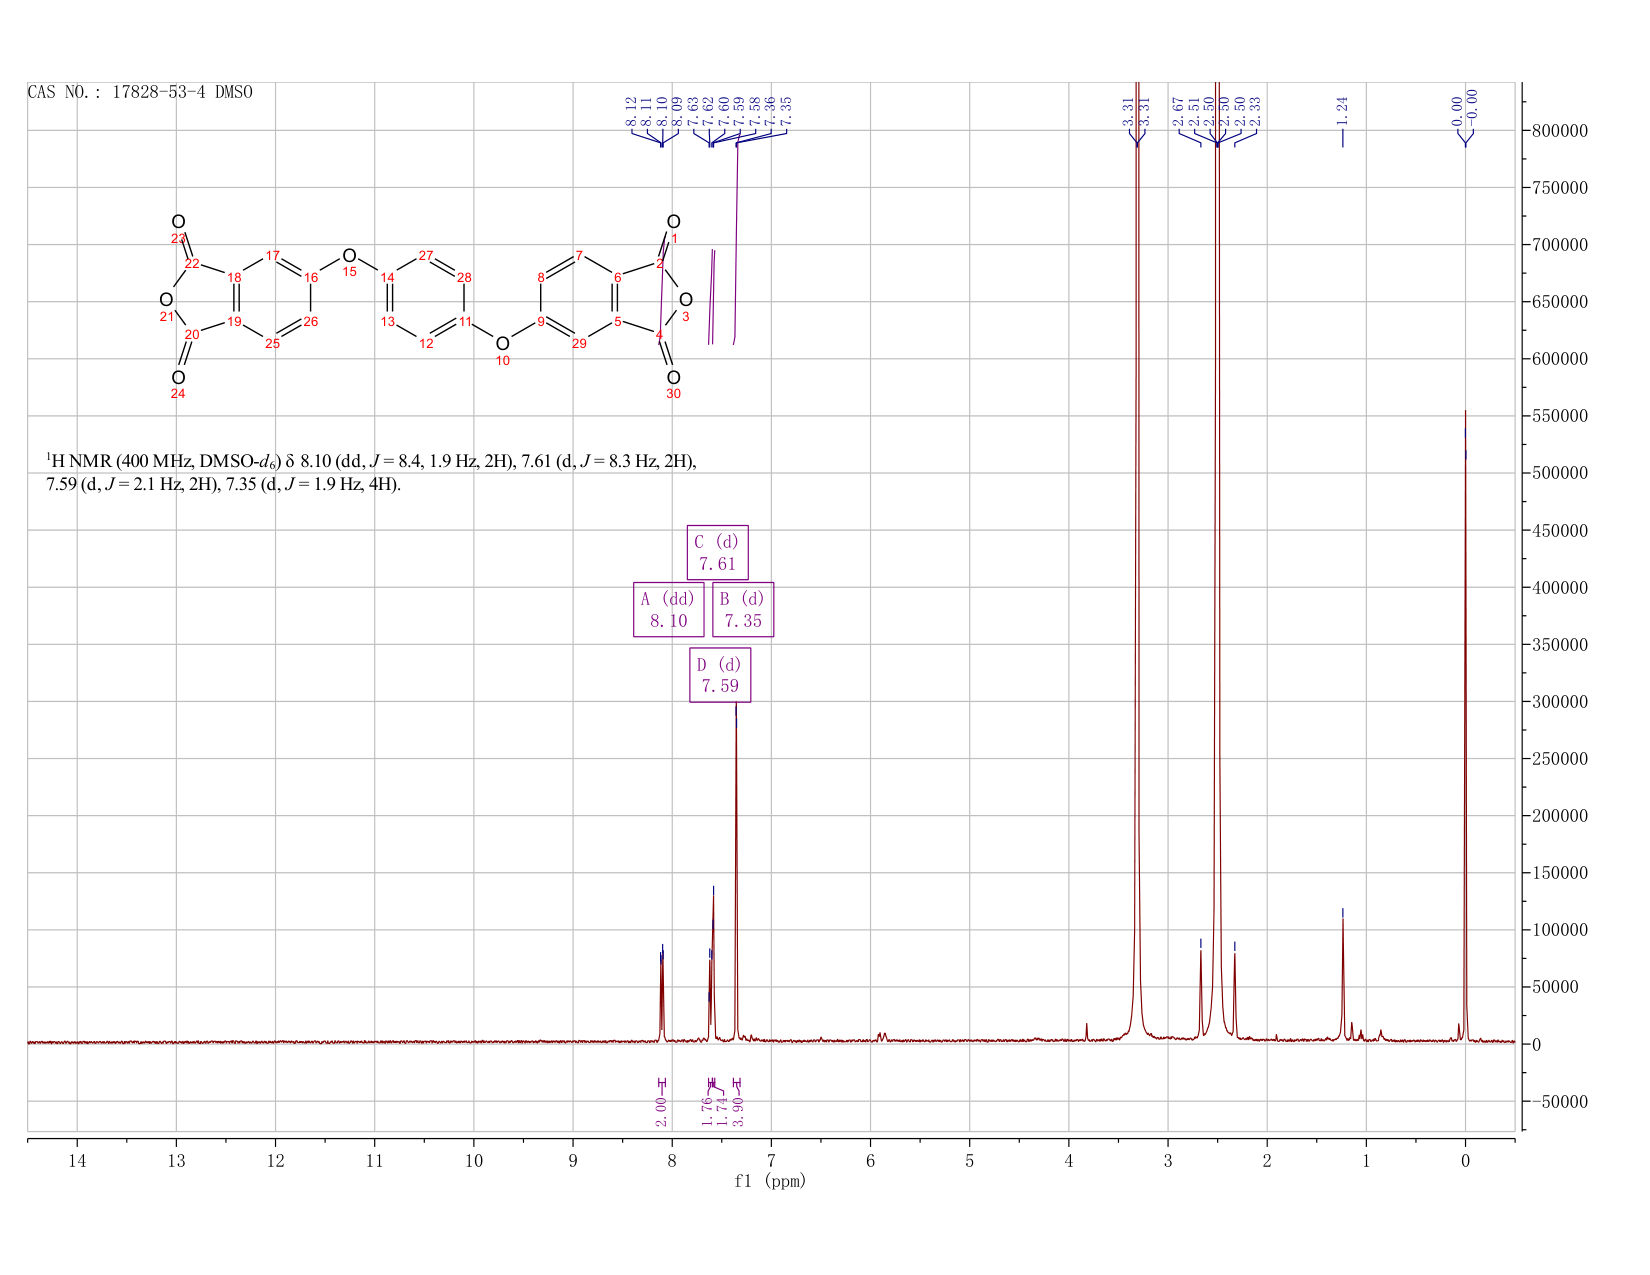
Task: Click the y-axis value 150000
Action: coord(1560,873)
